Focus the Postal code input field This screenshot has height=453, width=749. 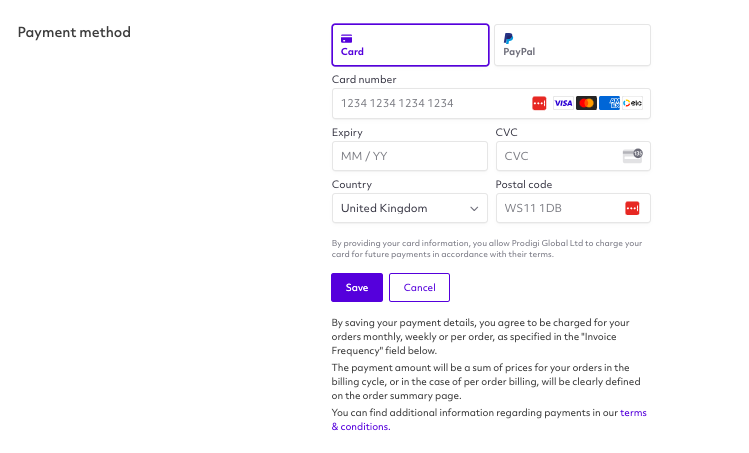tap(573, 208)
